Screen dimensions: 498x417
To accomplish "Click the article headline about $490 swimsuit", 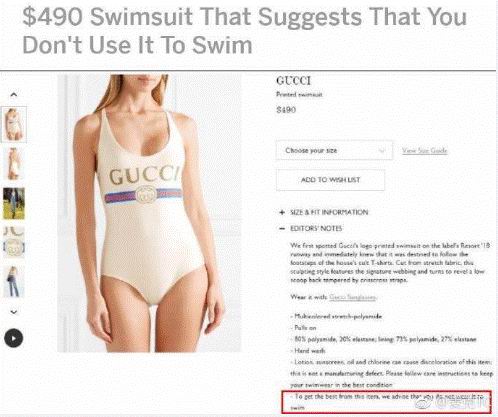I will (x=245, y=31).
